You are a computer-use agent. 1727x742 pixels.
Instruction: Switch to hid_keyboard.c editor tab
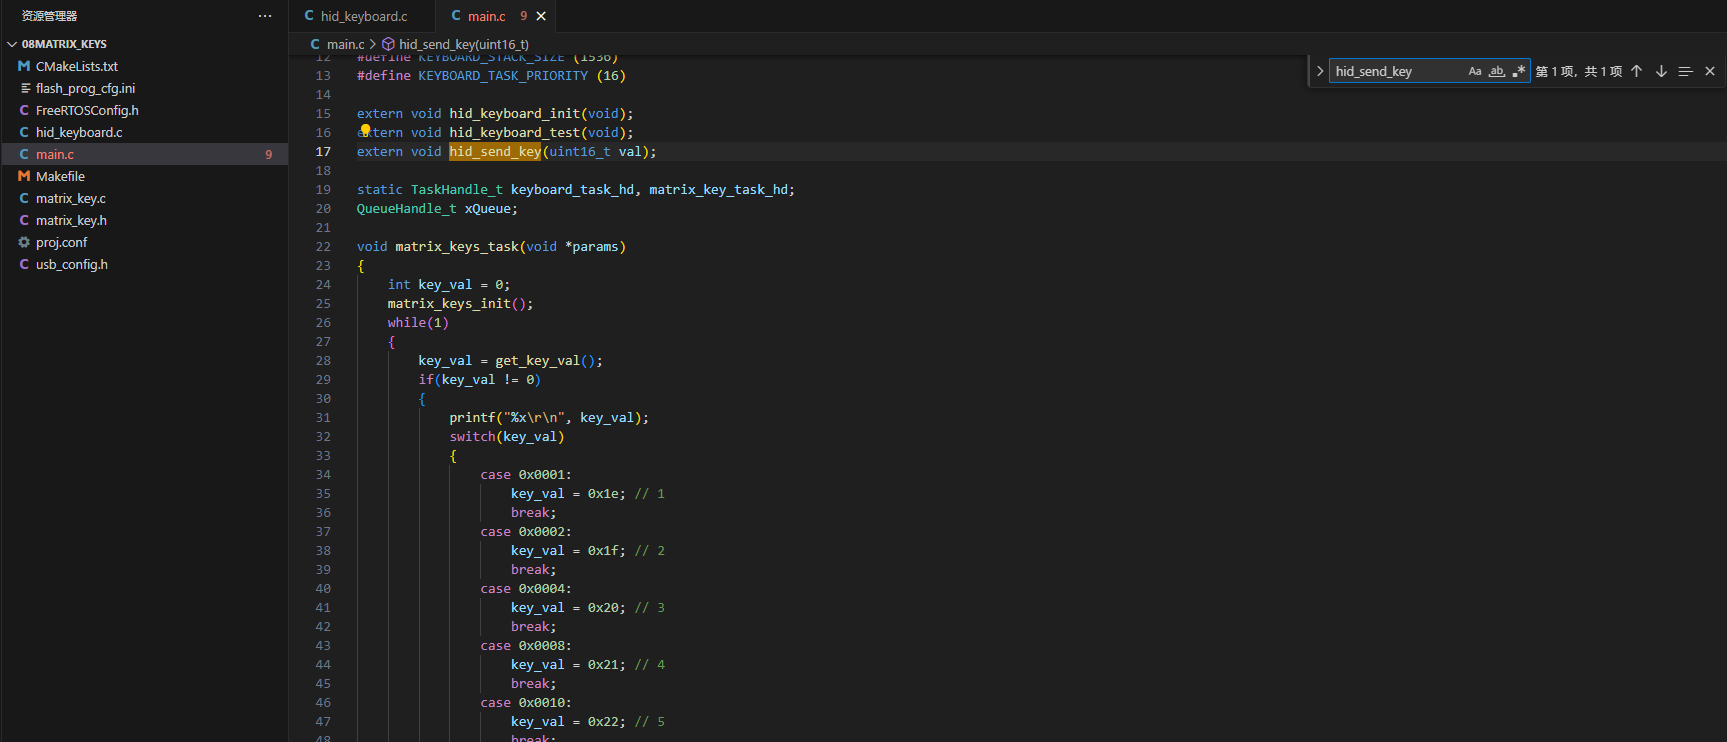point(362,16)
